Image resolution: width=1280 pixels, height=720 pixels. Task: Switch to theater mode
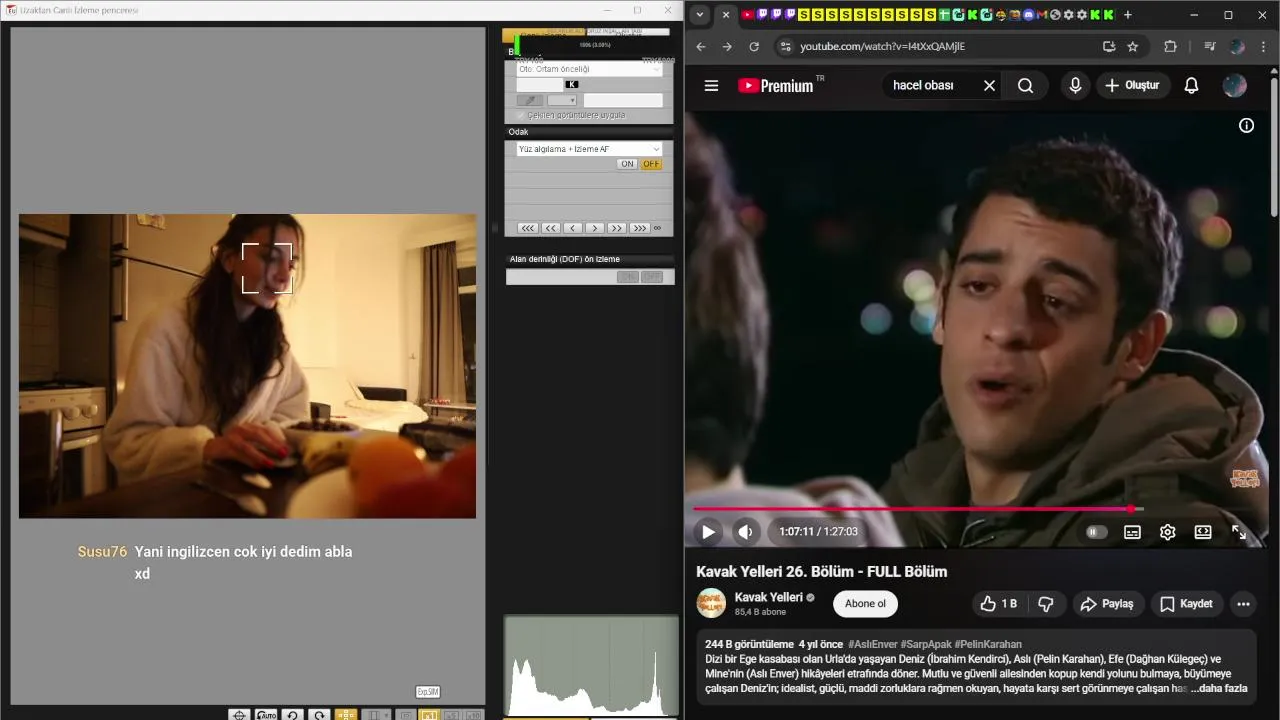click(x=1203, y=532)
